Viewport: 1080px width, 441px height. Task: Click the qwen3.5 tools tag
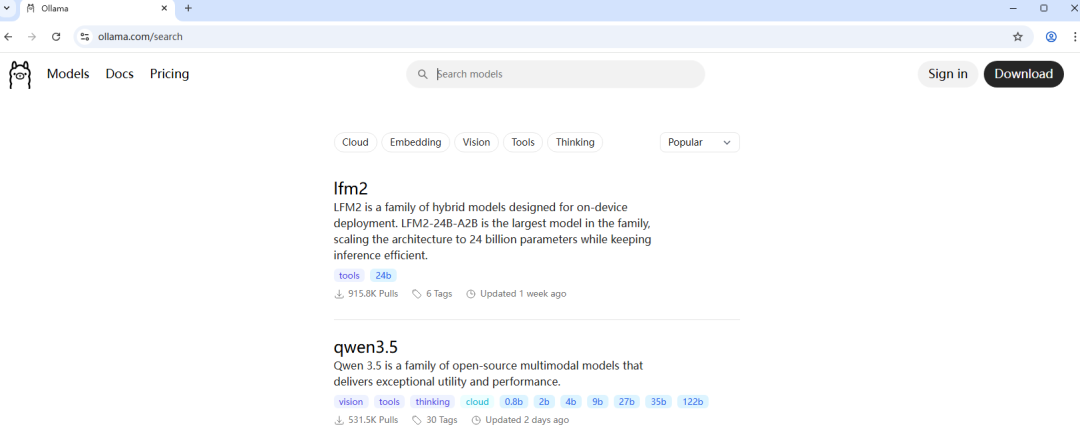point(389,402)
